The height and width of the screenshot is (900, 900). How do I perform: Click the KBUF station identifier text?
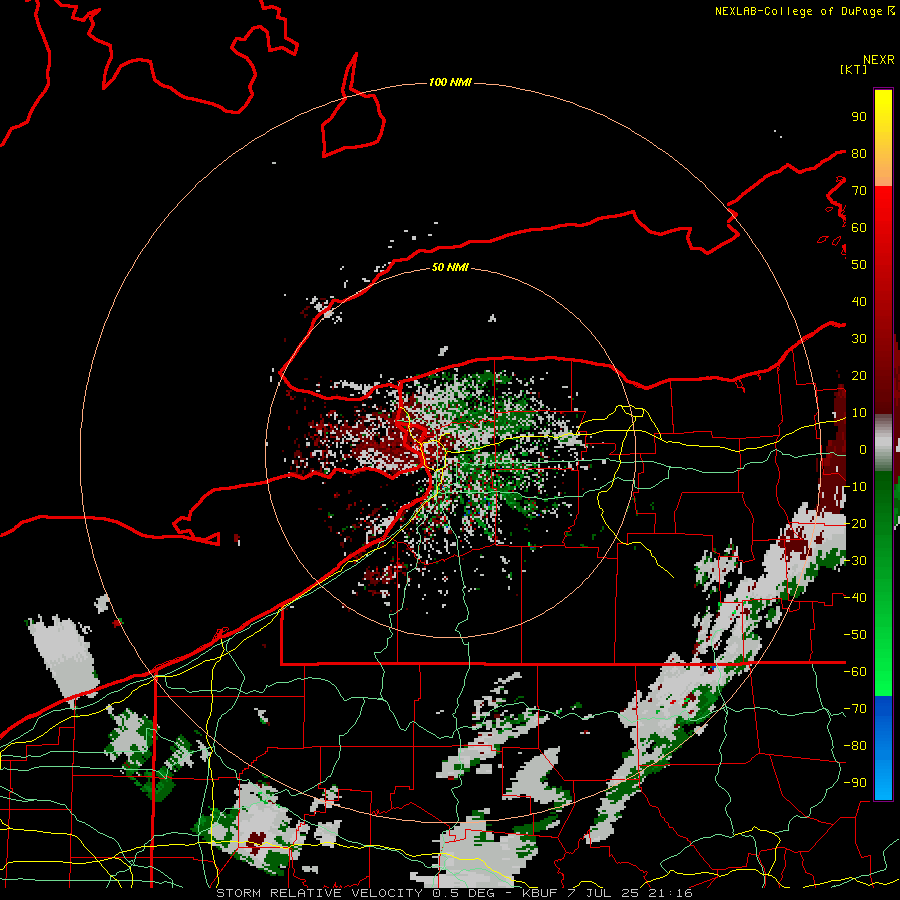point(540,893)
